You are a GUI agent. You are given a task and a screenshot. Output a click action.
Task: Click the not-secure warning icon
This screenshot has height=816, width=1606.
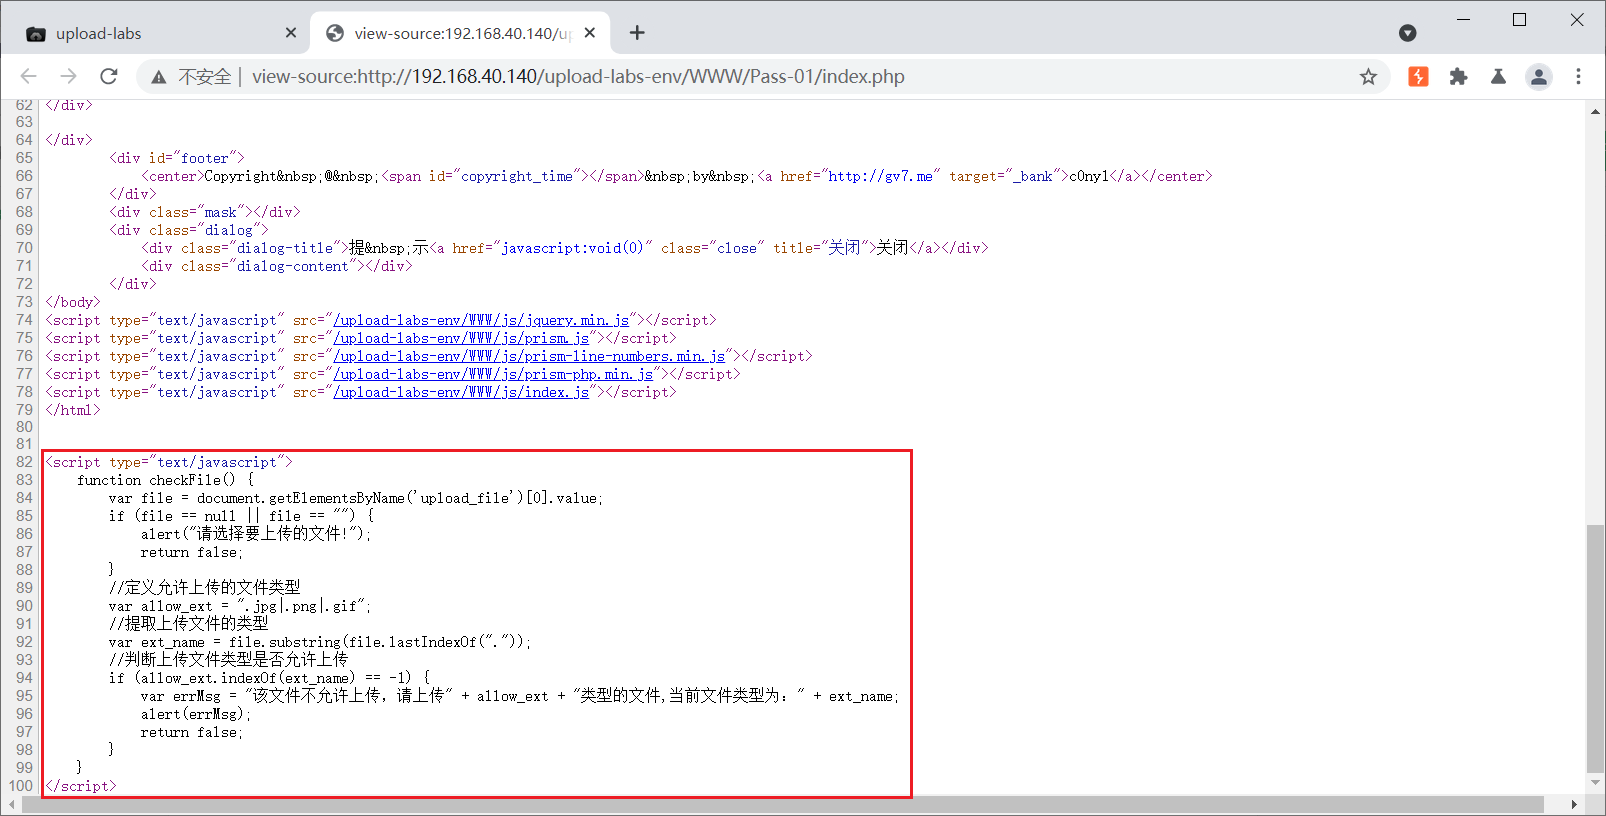pyautogui.click(x=158, y=77)
